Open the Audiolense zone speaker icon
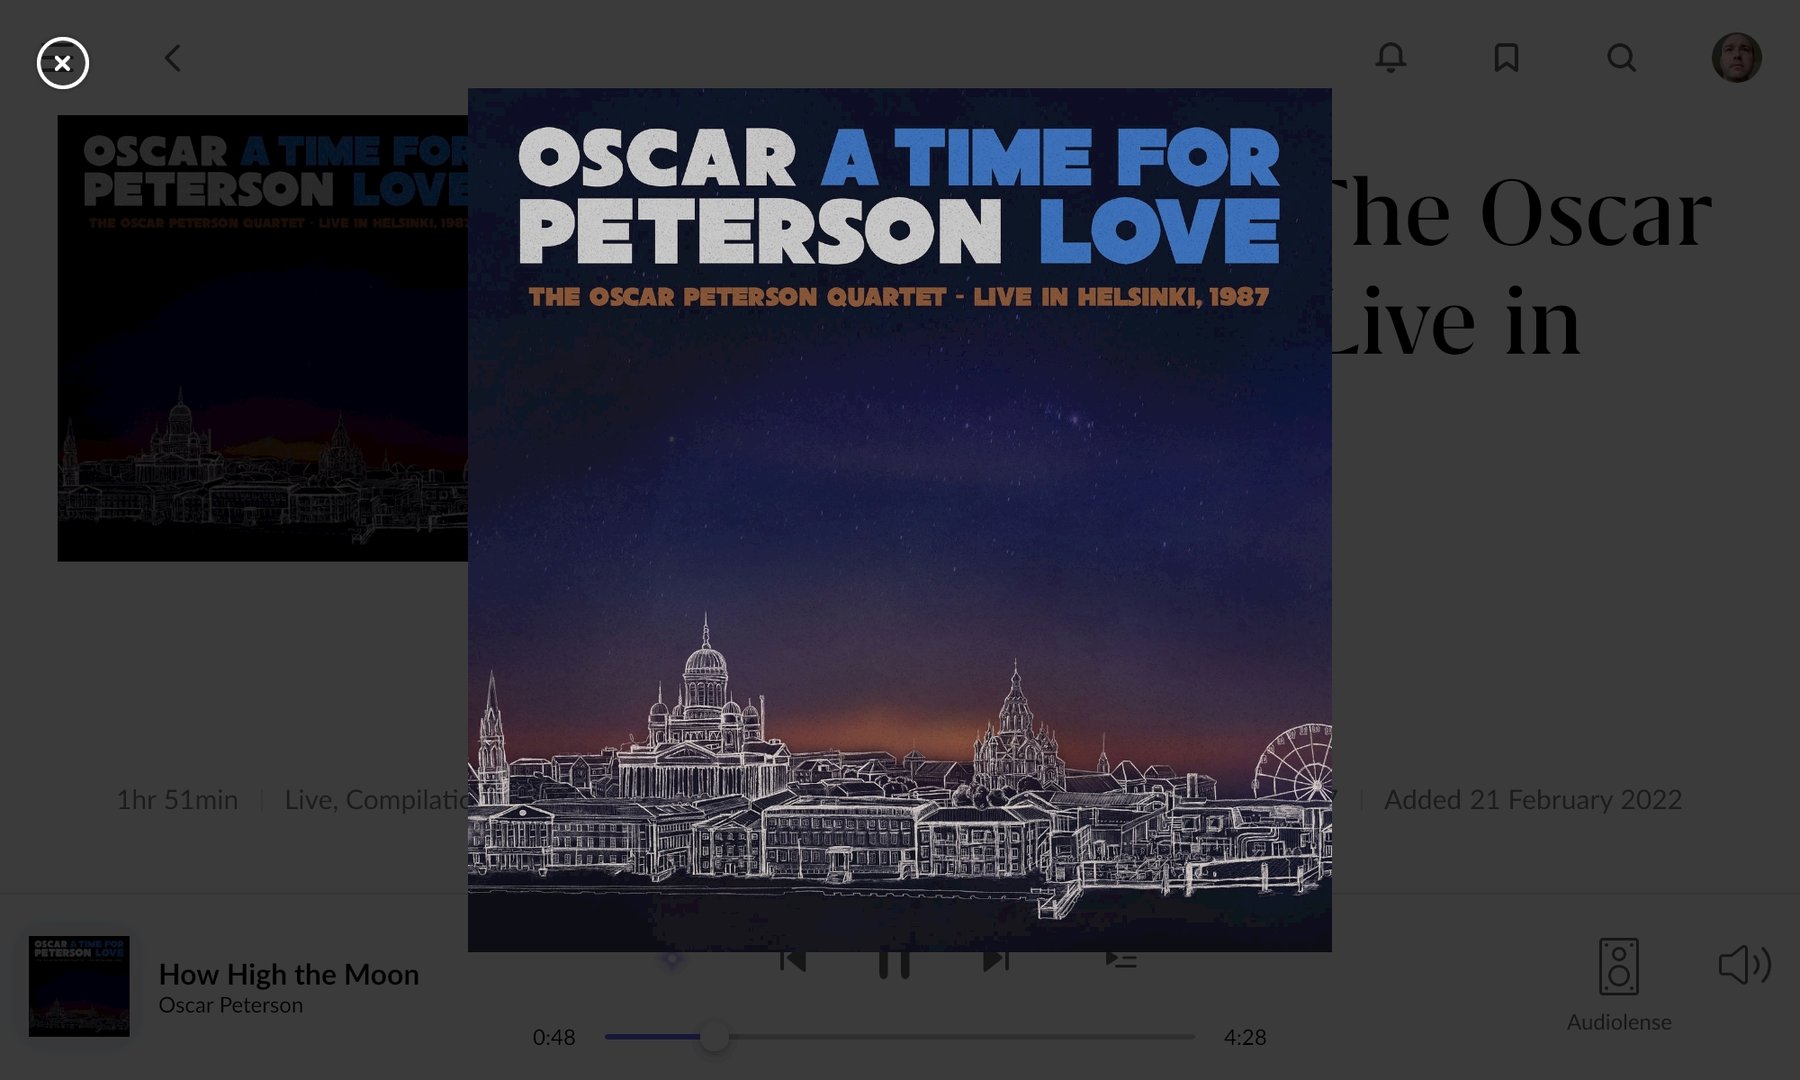This screenshot has width=1800, height=1080. (1619, 966)
